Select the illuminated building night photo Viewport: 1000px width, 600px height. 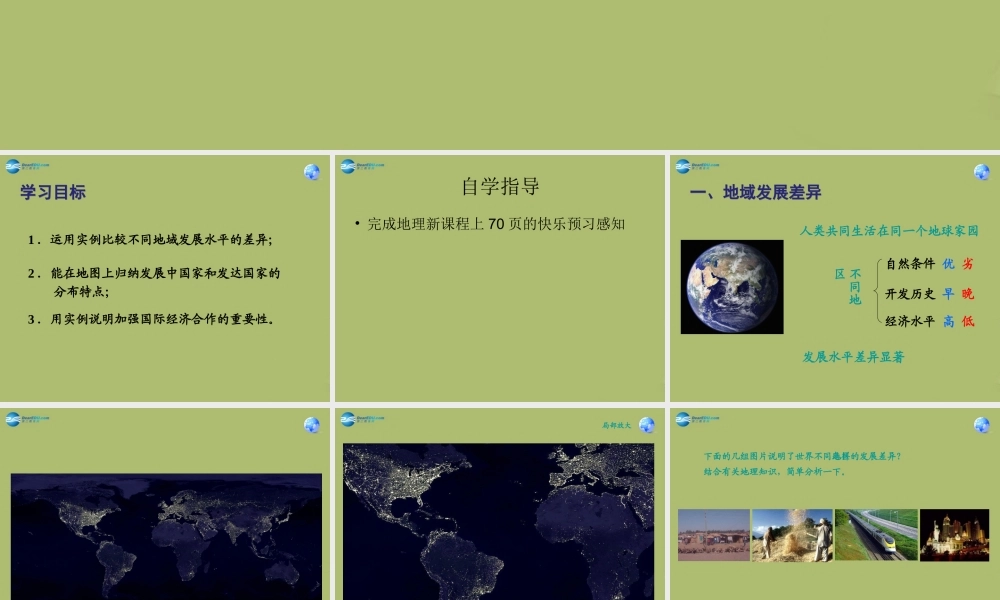click(x=954, y=535)
